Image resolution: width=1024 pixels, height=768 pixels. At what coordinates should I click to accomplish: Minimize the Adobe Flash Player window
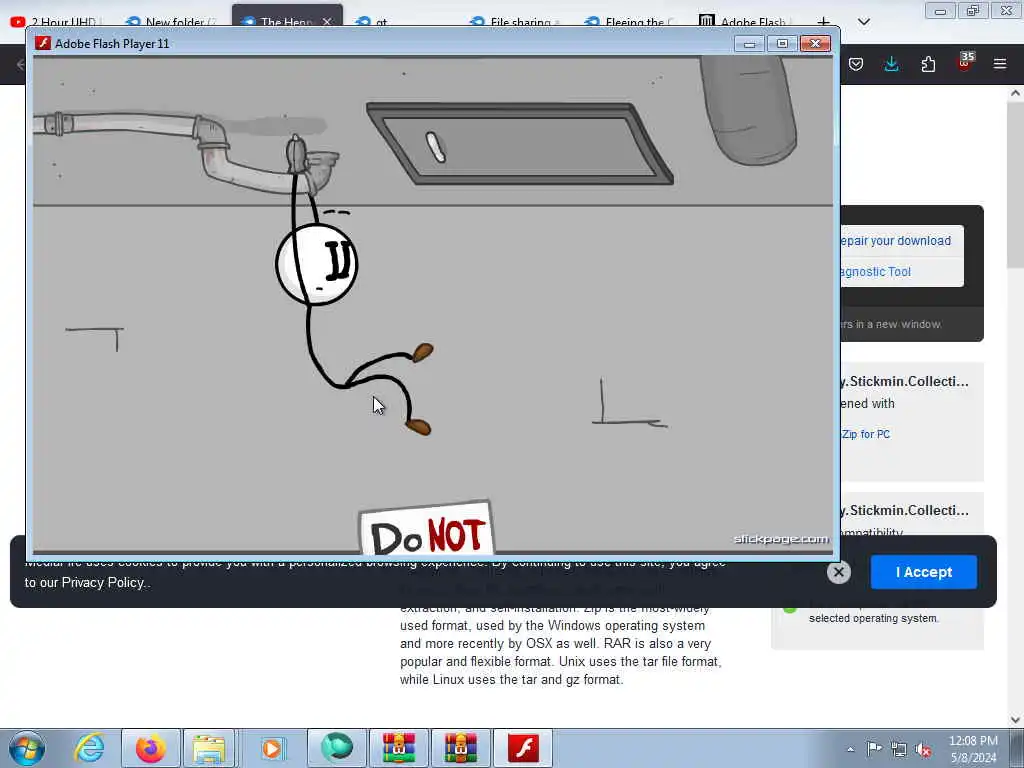pyautogui.click(x=749, y=44)
